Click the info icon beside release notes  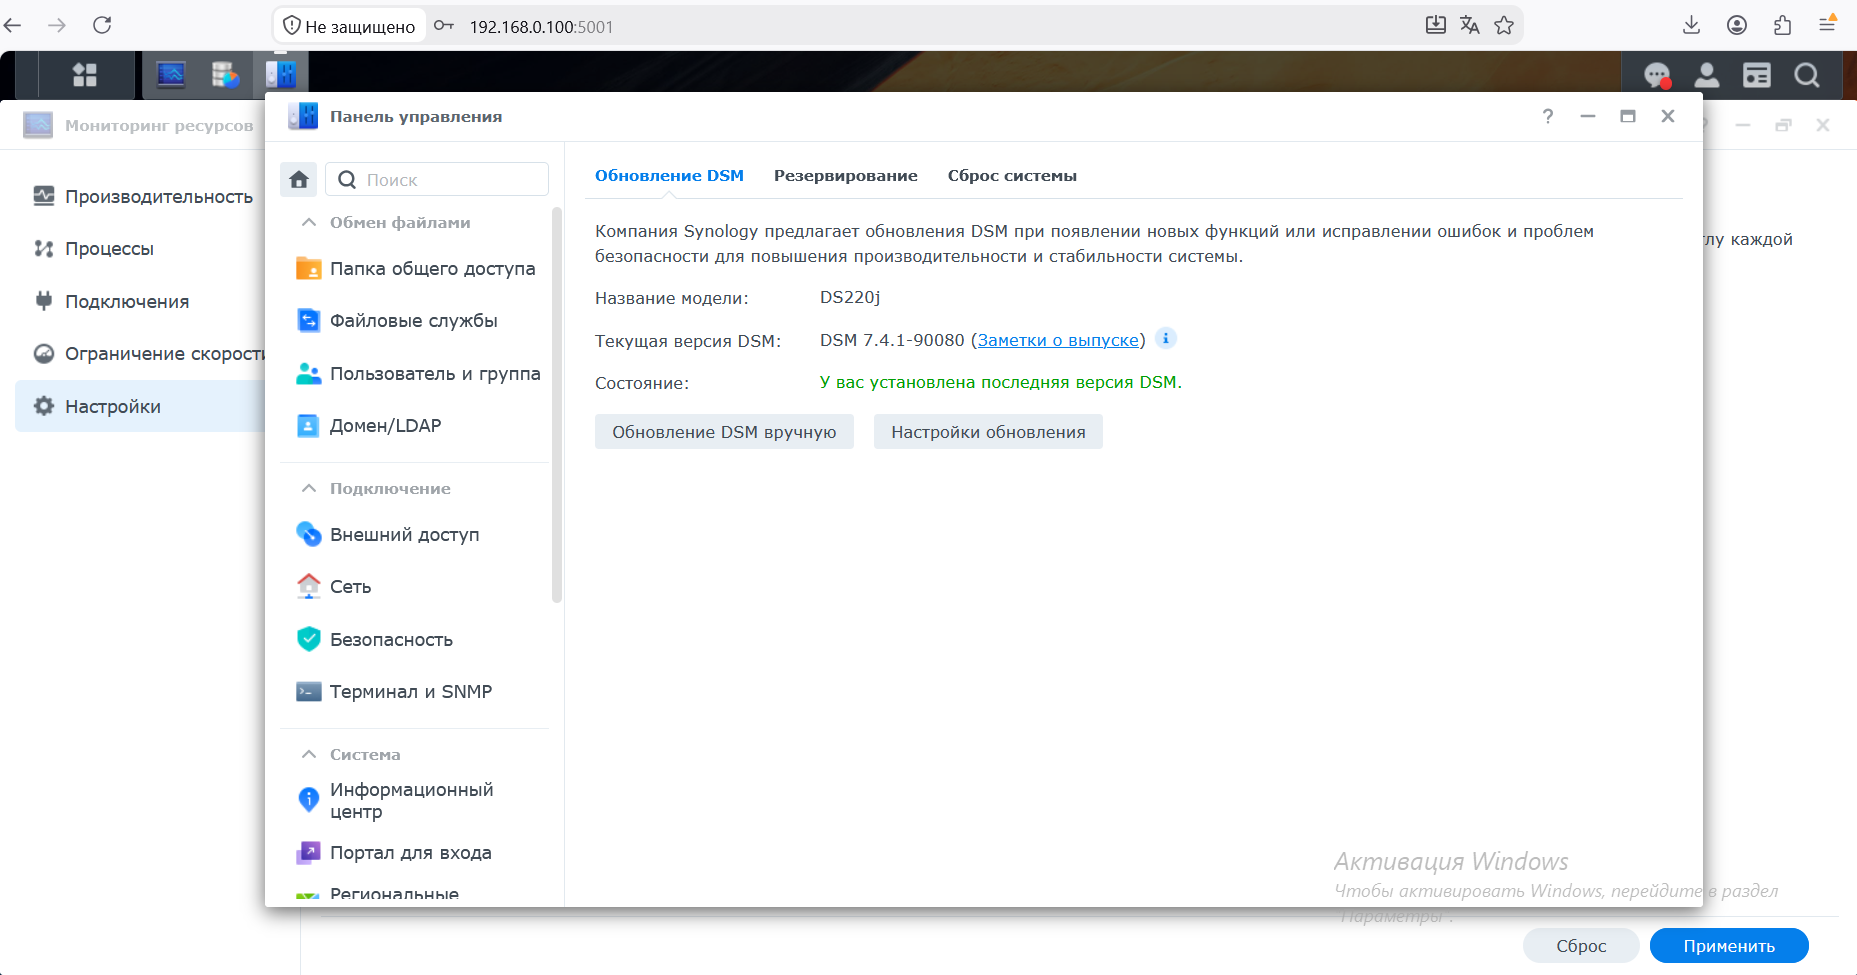click(1166, 338)
